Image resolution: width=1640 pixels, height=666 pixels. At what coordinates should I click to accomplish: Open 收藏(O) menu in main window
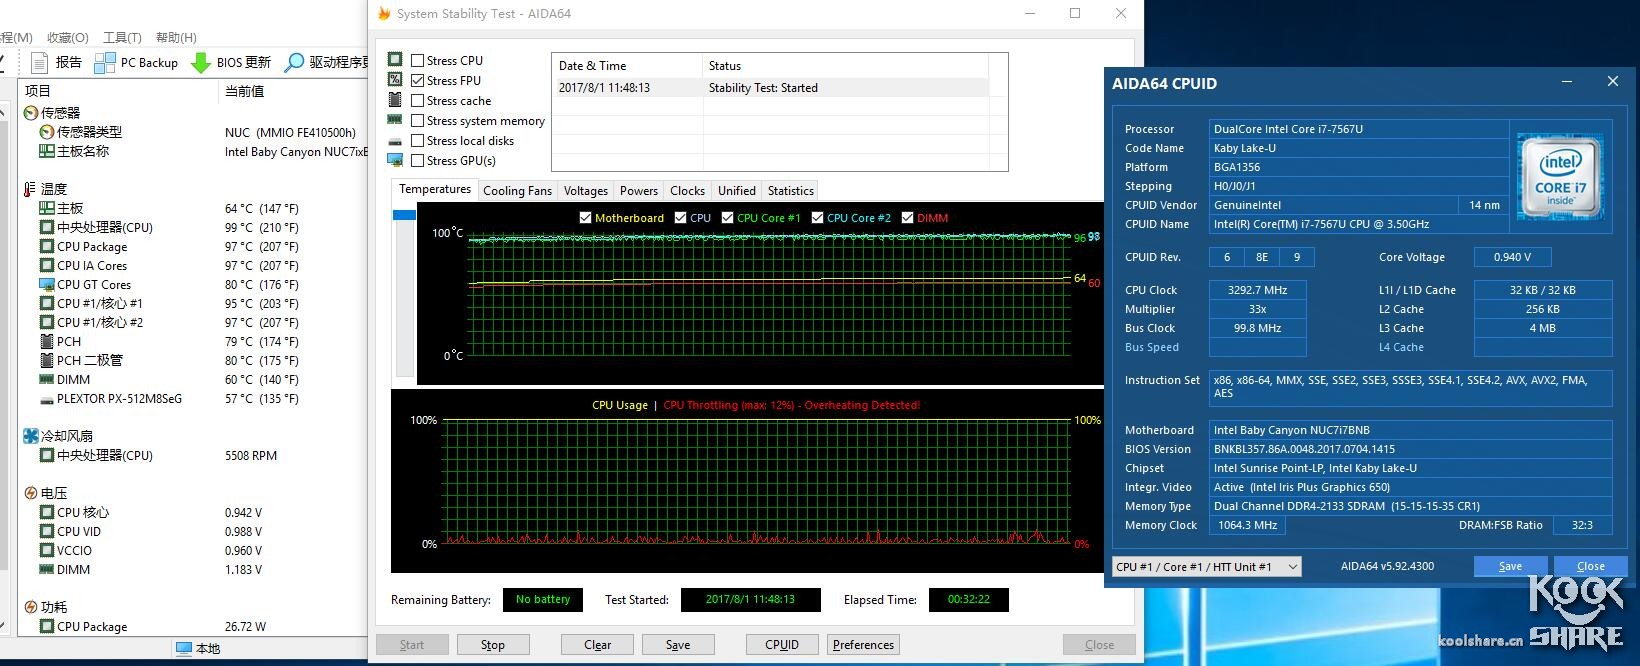(x=68, y=37)
